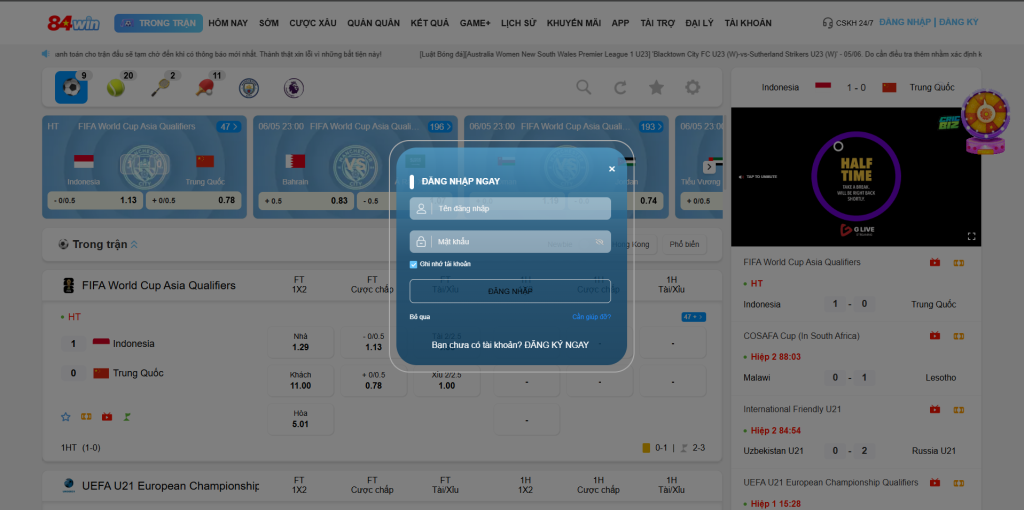Click the lucky spin wheel icon
This screenshot has height=510, width=1024.
click(x=987, y=122)
